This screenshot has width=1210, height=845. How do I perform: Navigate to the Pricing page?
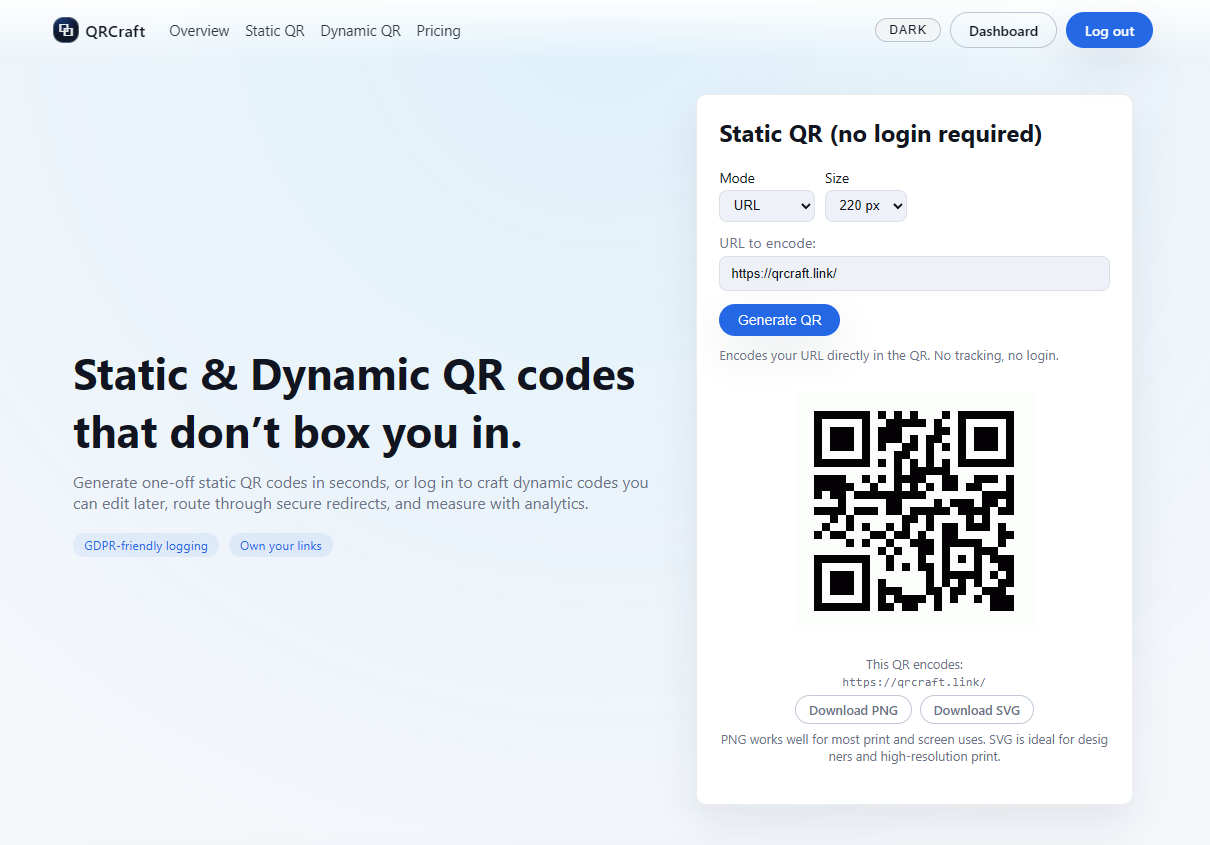438,31
